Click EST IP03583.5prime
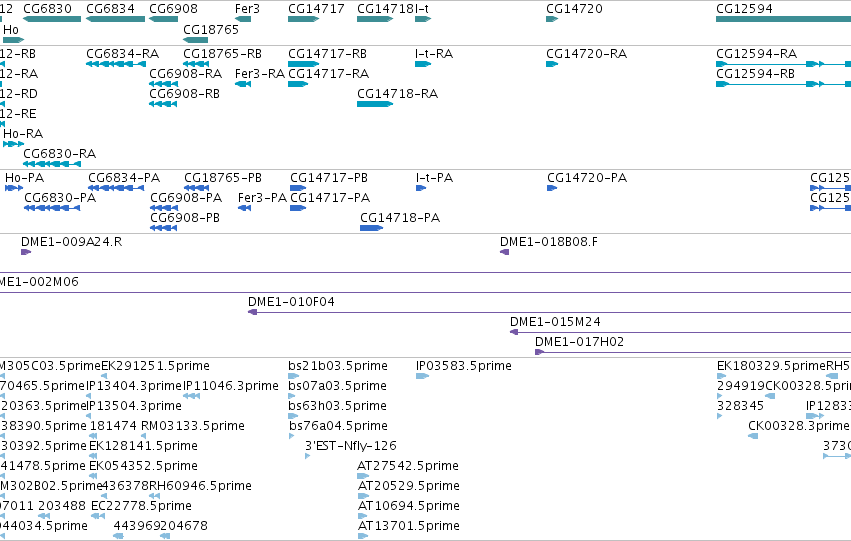The image size is (851, 541). pyautogui.click(x=422, y=376)
